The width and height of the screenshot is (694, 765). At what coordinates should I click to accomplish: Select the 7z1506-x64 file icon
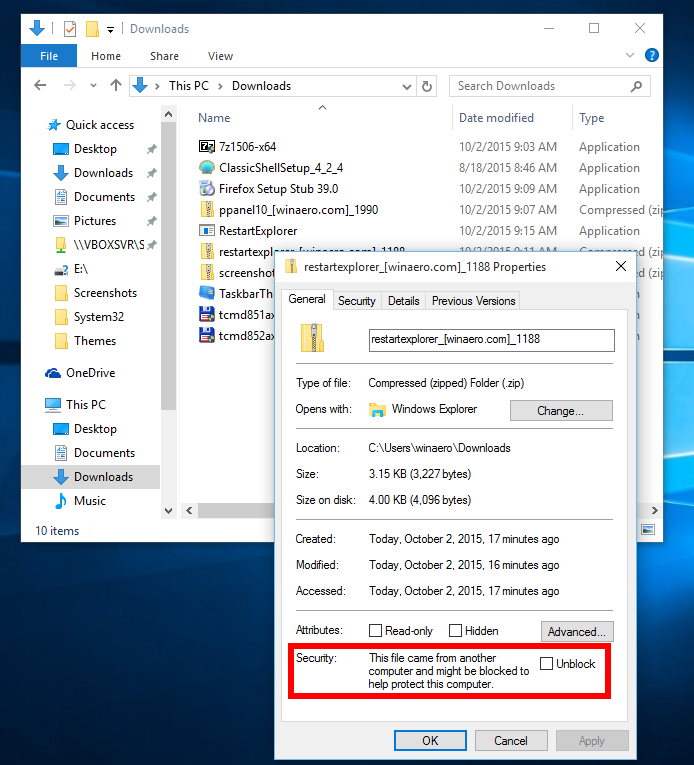(207, 147)
